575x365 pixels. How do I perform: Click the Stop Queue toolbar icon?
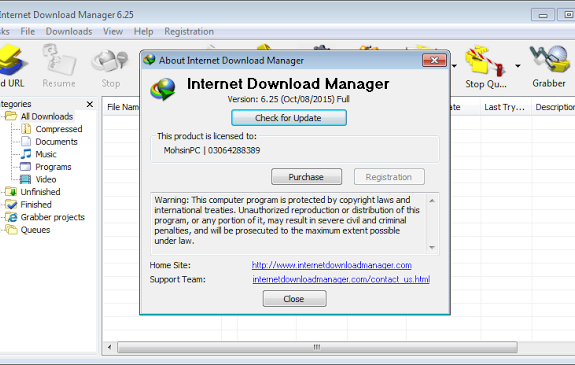pyautogui.click(x=486, y=67)
